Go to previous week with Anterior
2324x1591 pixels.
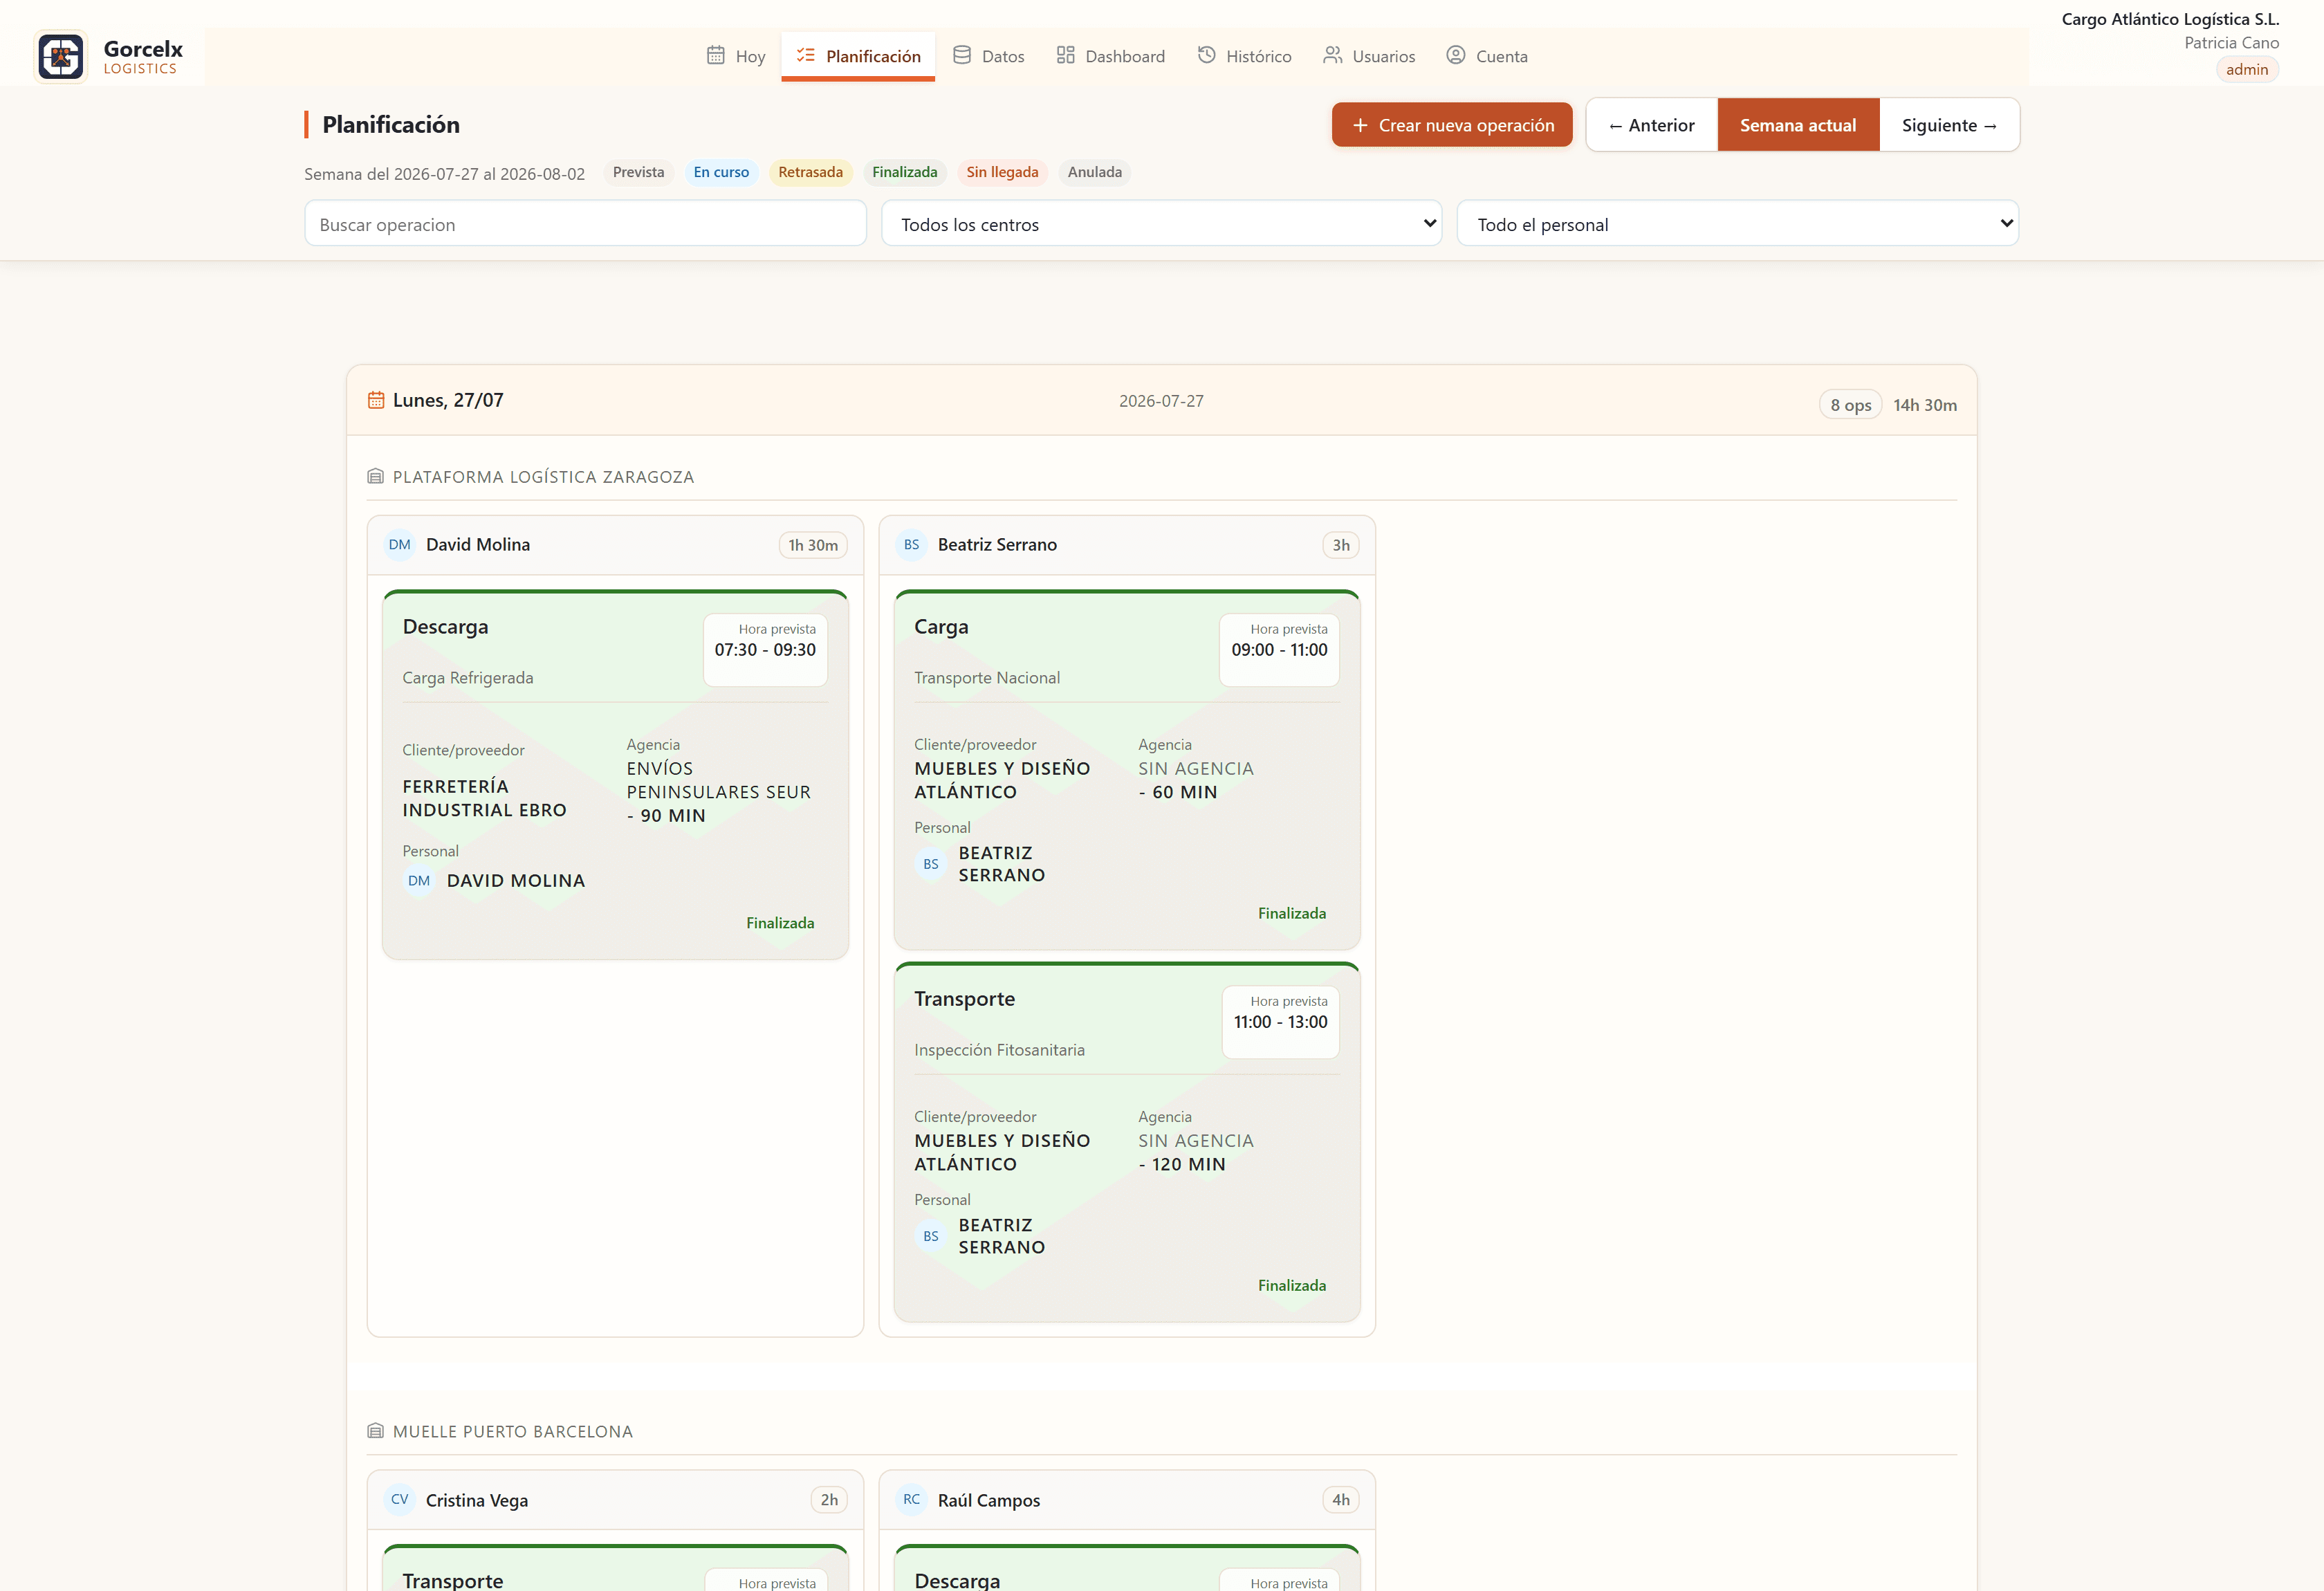(x=1651, y=125)
